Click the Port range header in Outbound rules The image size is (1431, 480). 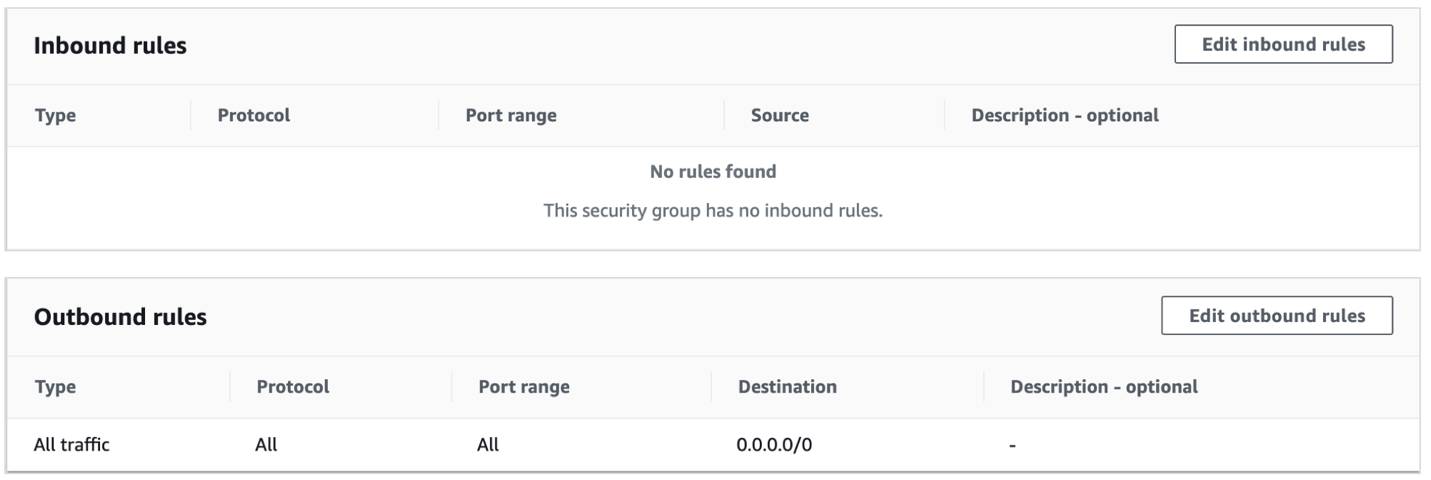(x=524, y=387)
